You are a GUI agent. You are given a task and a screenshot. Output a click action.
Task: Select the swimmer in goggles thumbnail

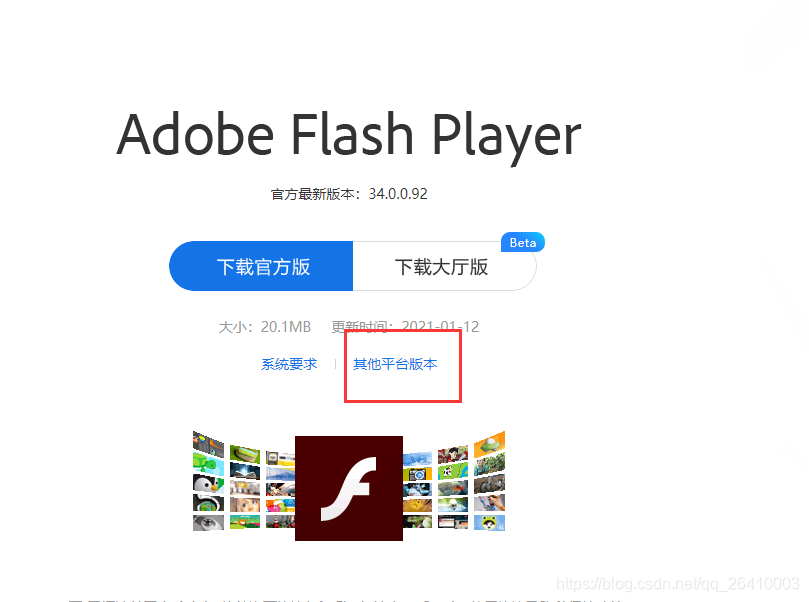[x=453, y=504]
